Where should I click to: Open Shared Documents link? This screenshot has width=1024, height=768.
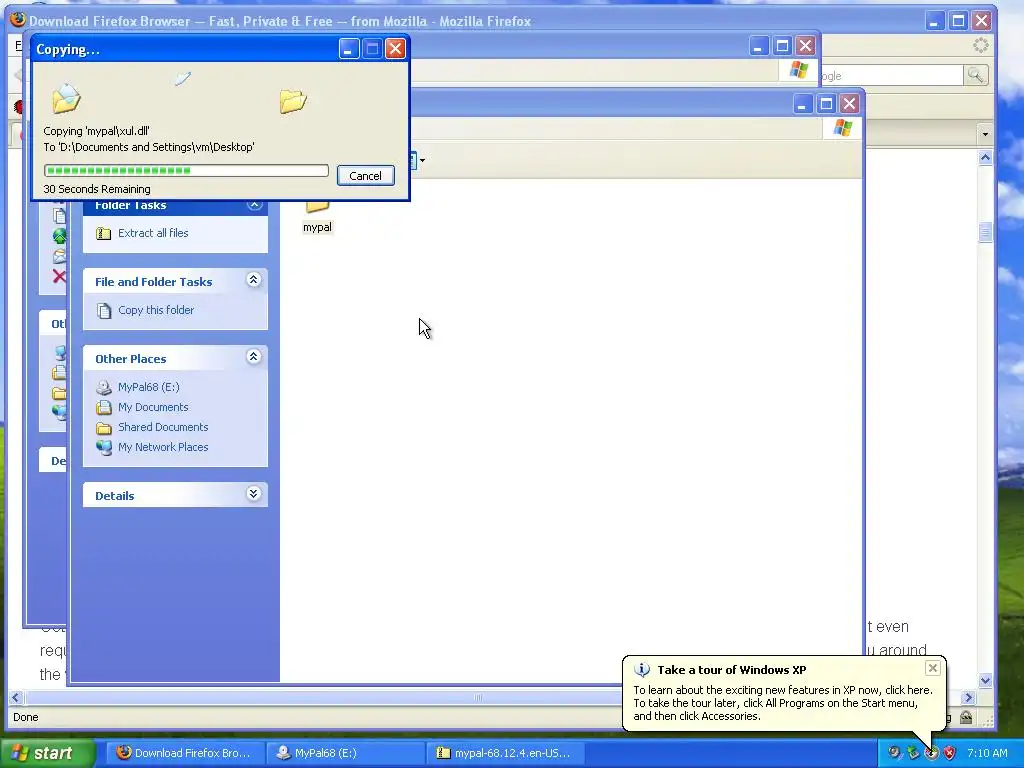tap(163, 427)
